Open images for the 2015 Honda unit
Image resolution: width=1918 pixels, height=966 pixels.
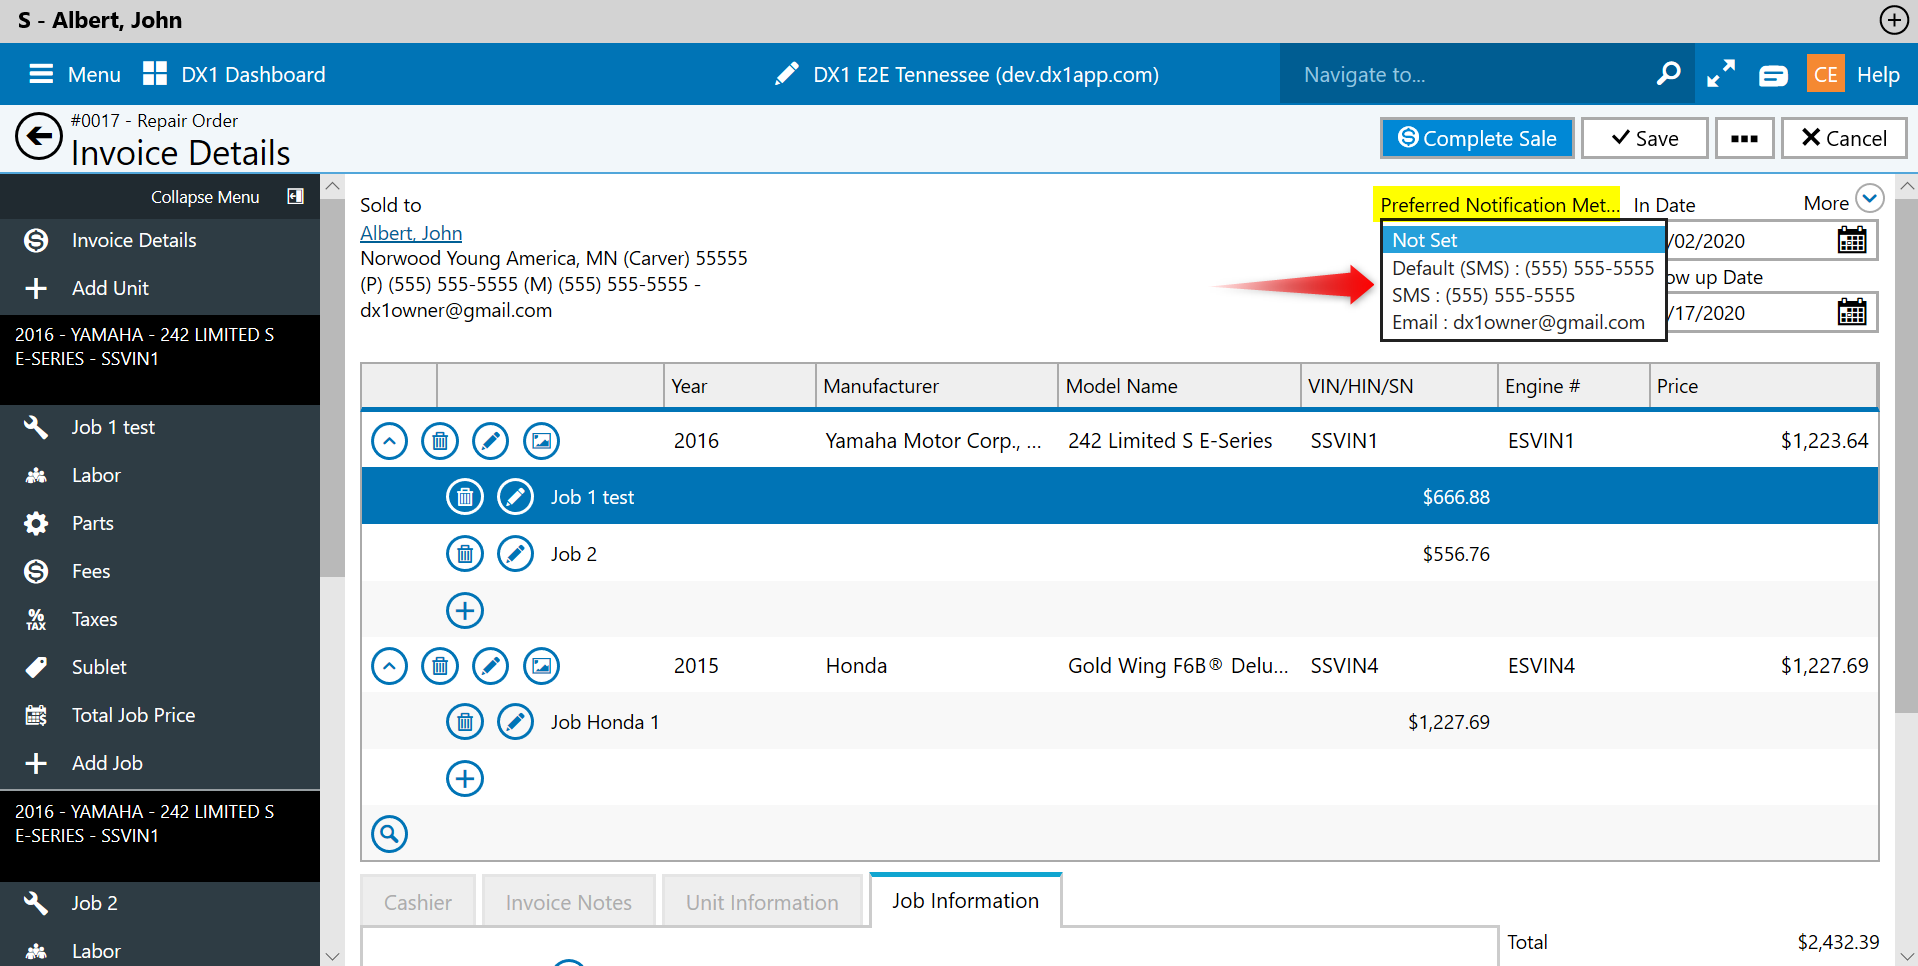click(541, 666)
